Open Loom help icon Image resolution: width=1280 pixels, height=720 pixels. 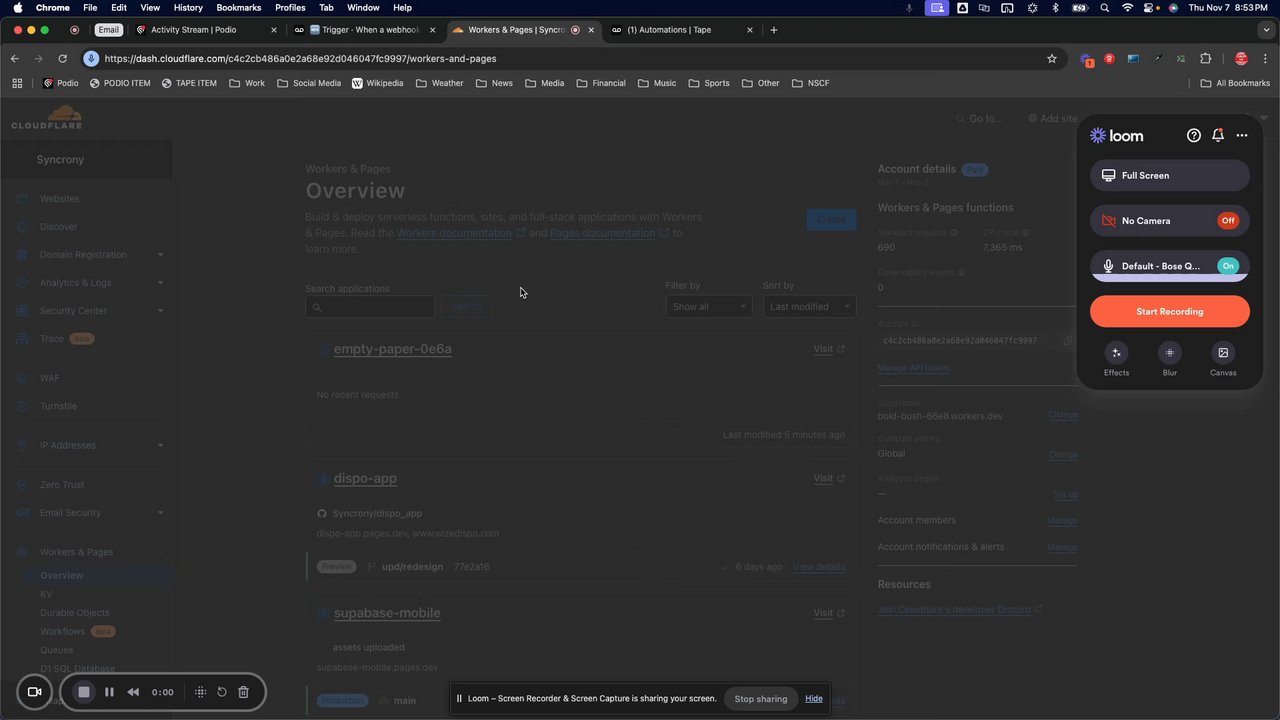1193,135
